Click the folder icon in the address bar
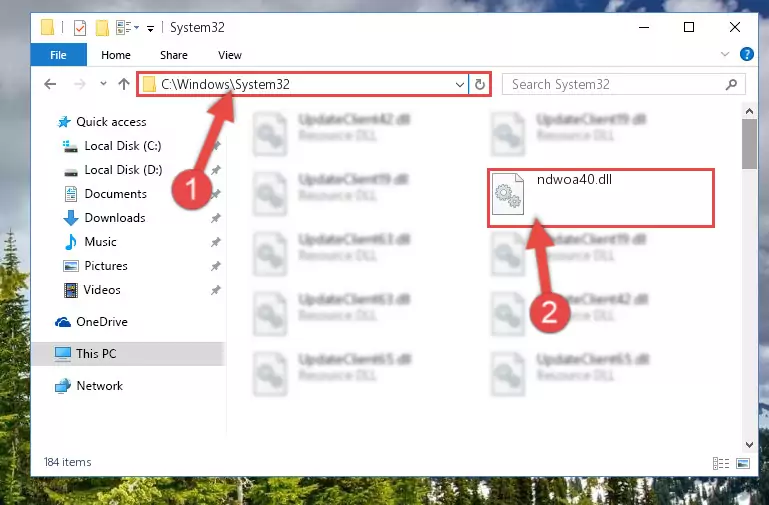 (149, 84)
